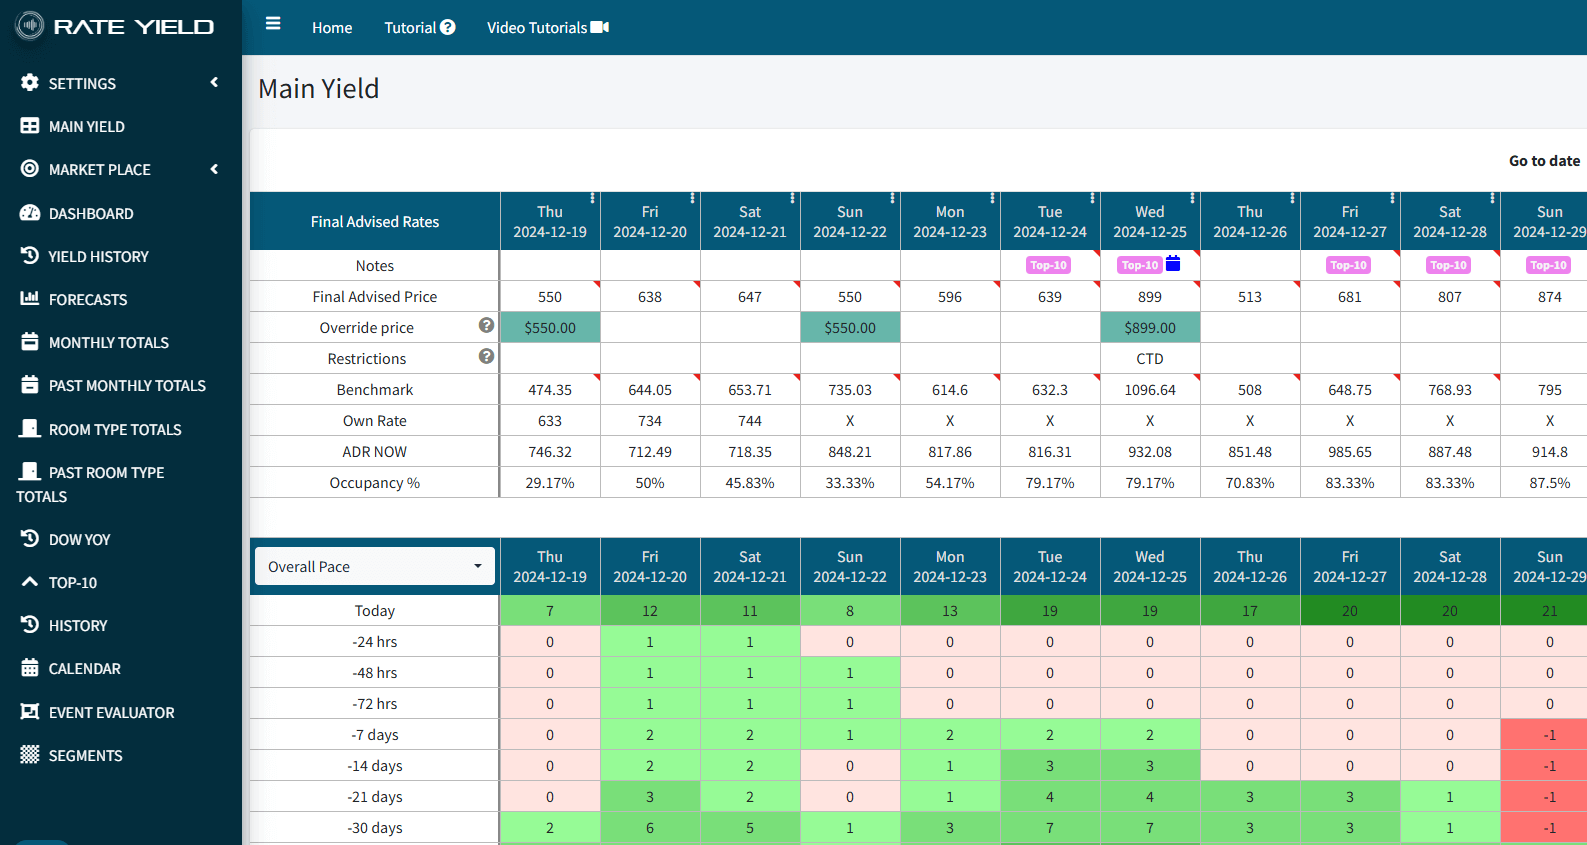Image resolution: width=1587 pixels, height=845 pixels.
Task: Click the Segments grid icon
Action: [30, 755]
